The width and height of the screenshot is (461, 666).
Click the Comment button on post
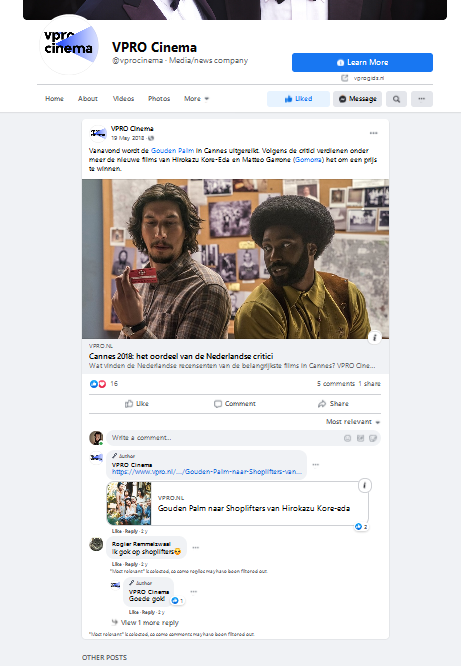point(235,404)
